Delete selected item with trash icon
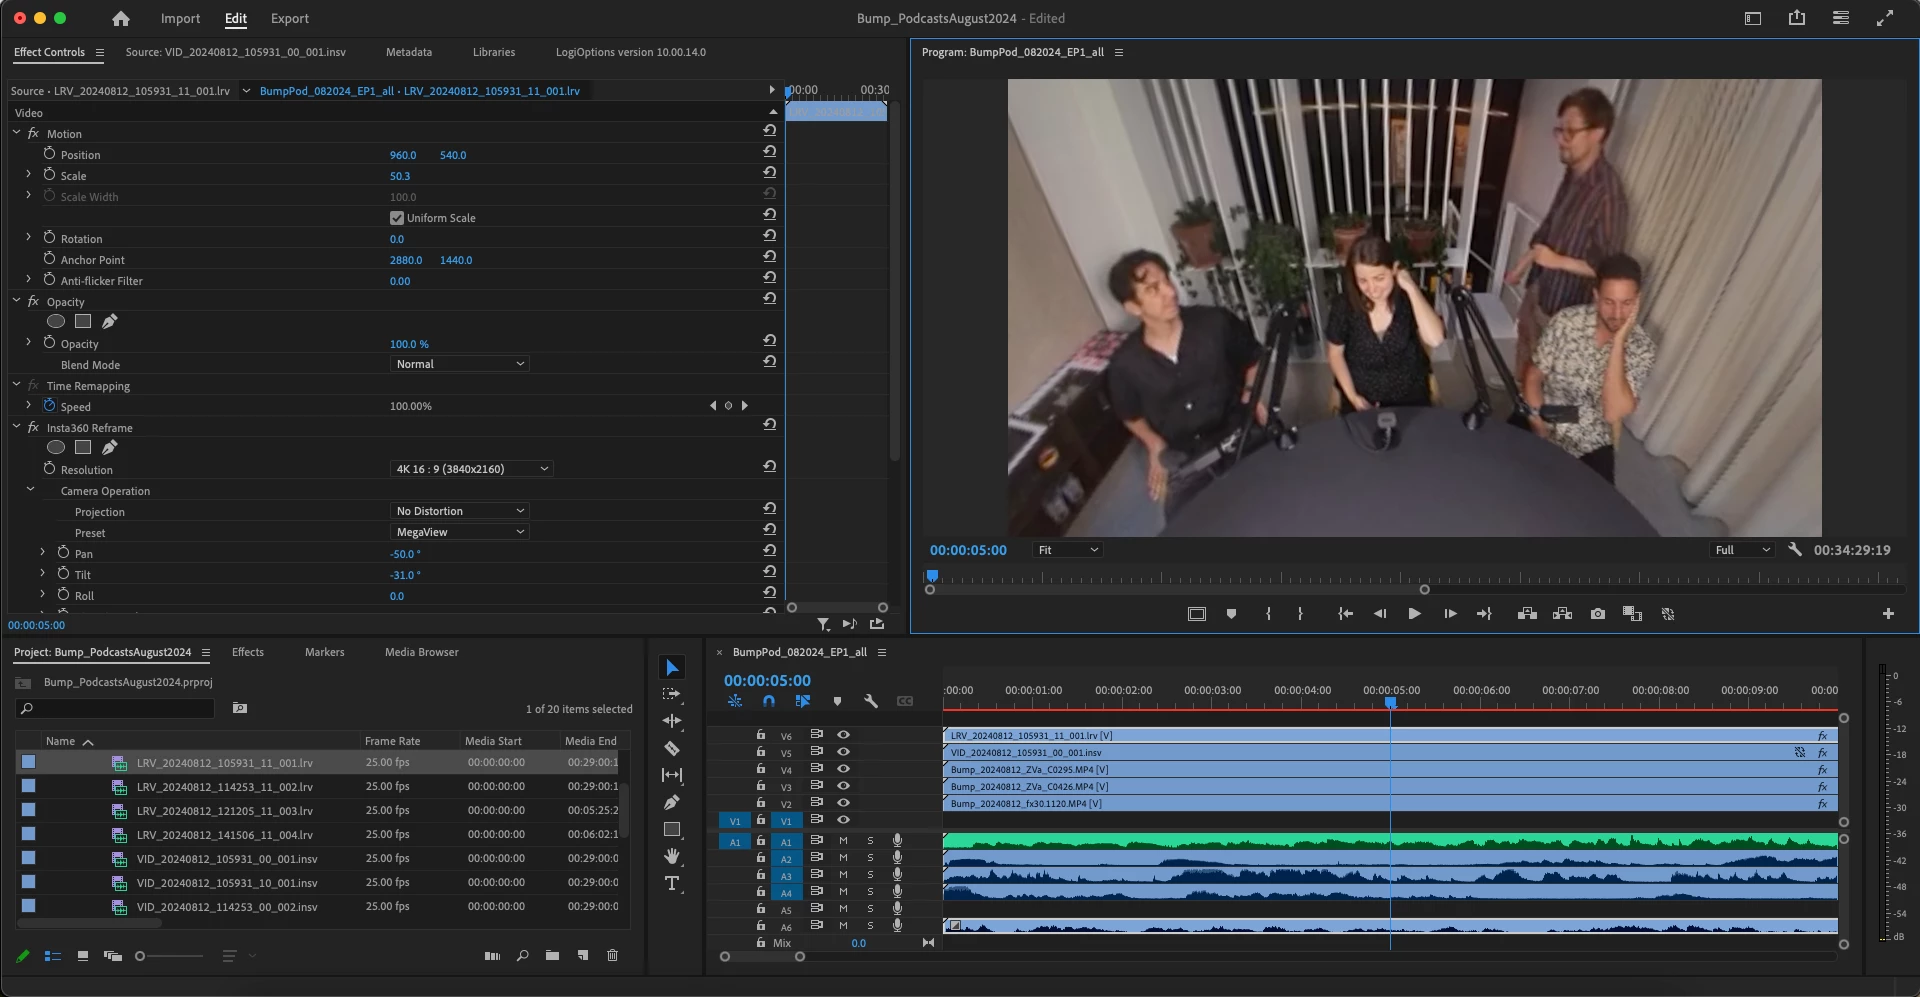Image resolution: width=1920 pixels, height=997 pixels. coord(613,956)
